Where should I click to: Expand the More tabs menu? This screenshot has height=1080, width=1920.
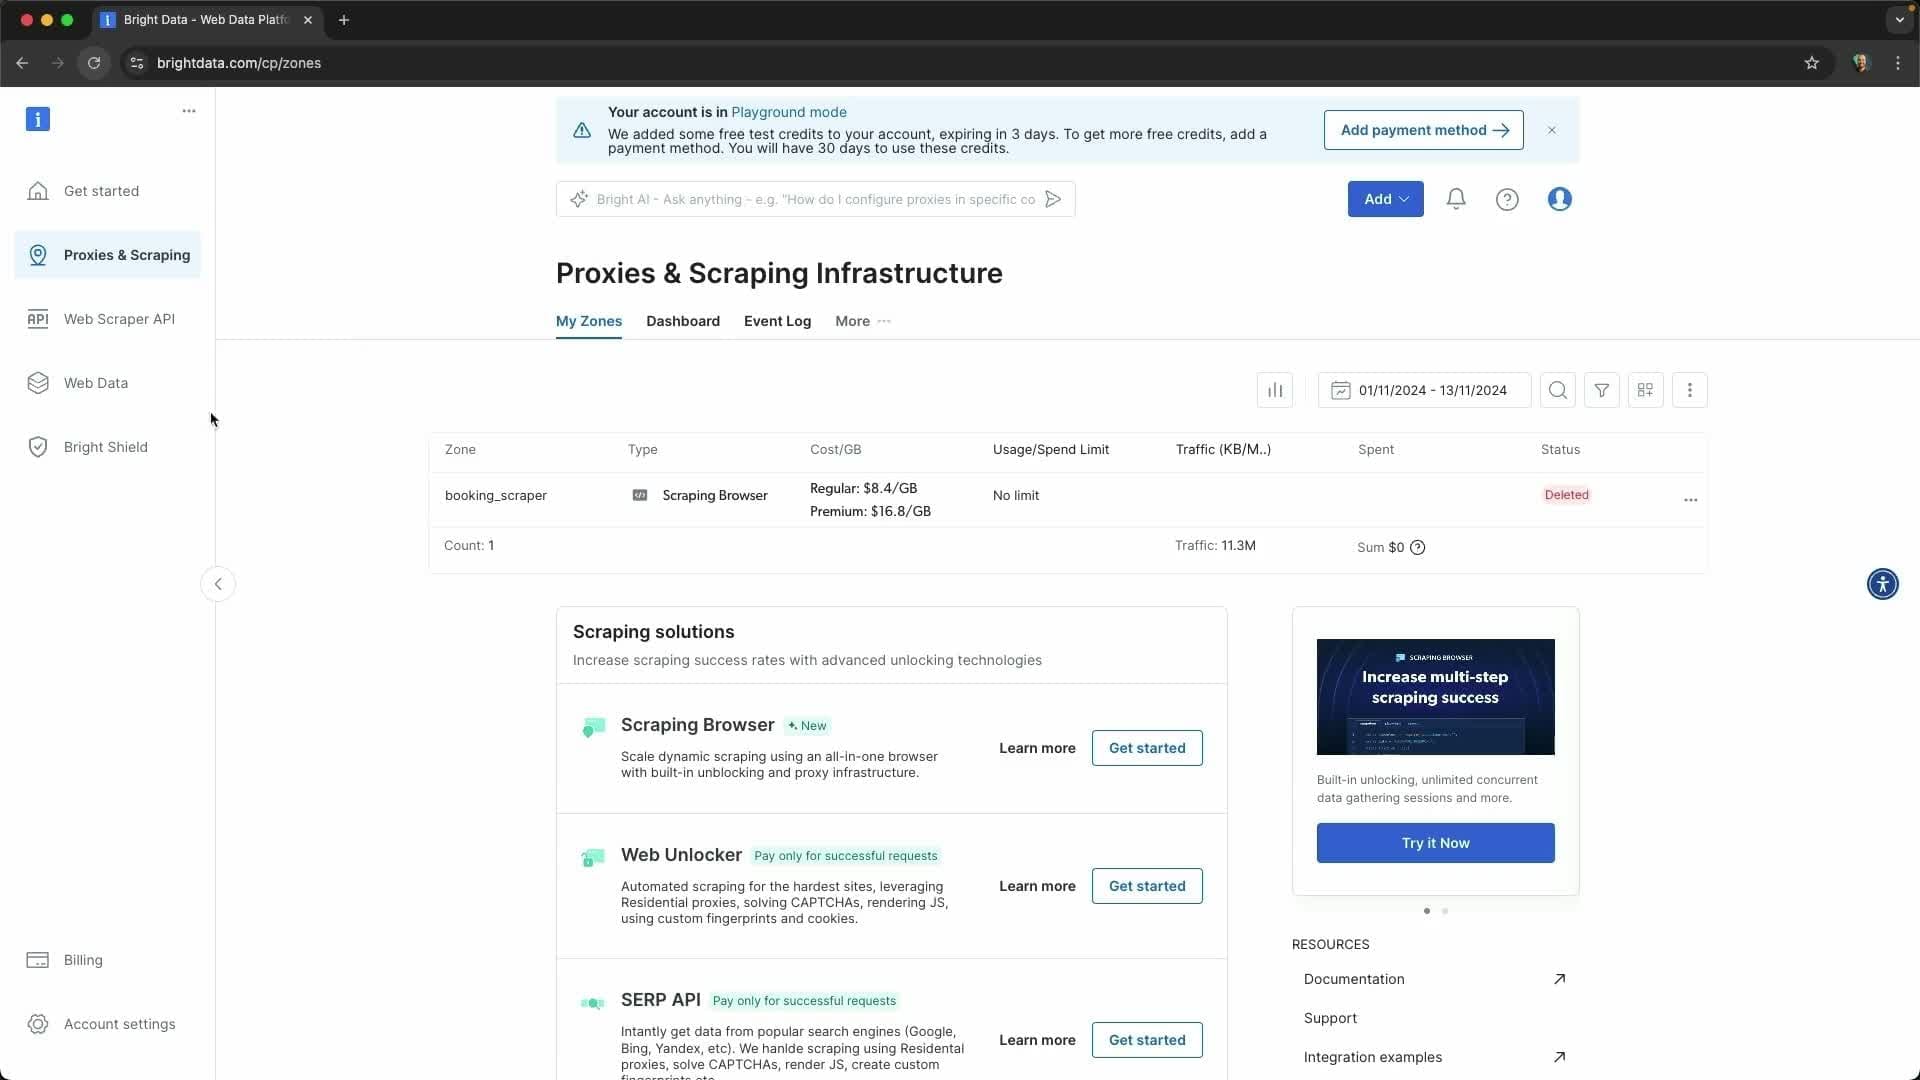point(863,321)
